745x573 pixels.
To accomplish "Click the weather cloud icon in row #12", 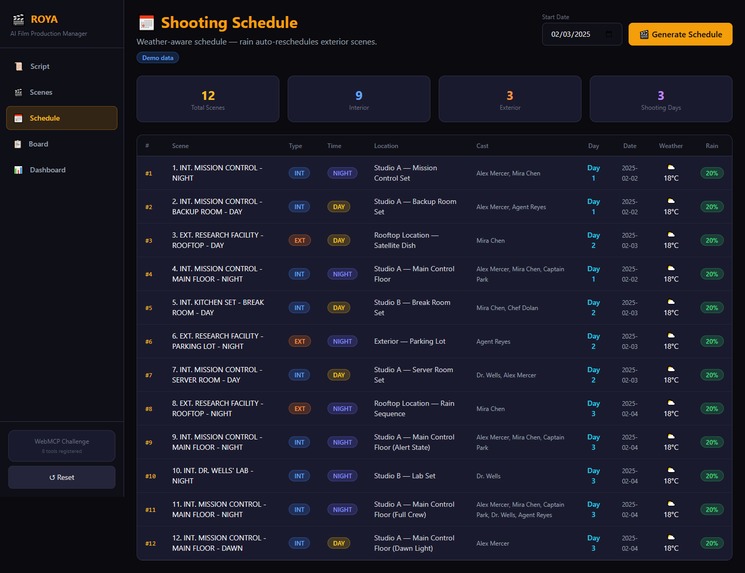I will [671, 537].
